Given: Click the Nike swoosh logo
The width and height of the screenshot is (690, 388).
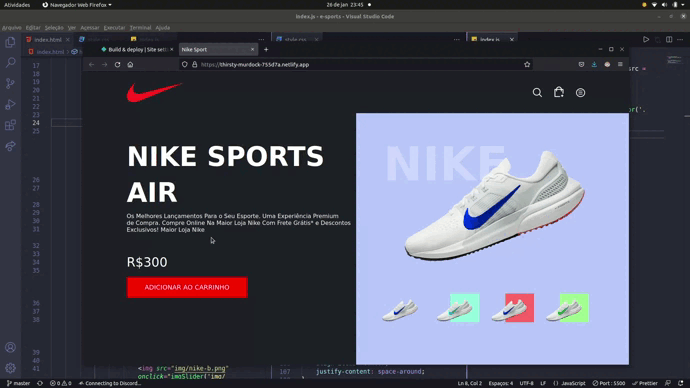Looking at the screenshot, I should 154,92.
